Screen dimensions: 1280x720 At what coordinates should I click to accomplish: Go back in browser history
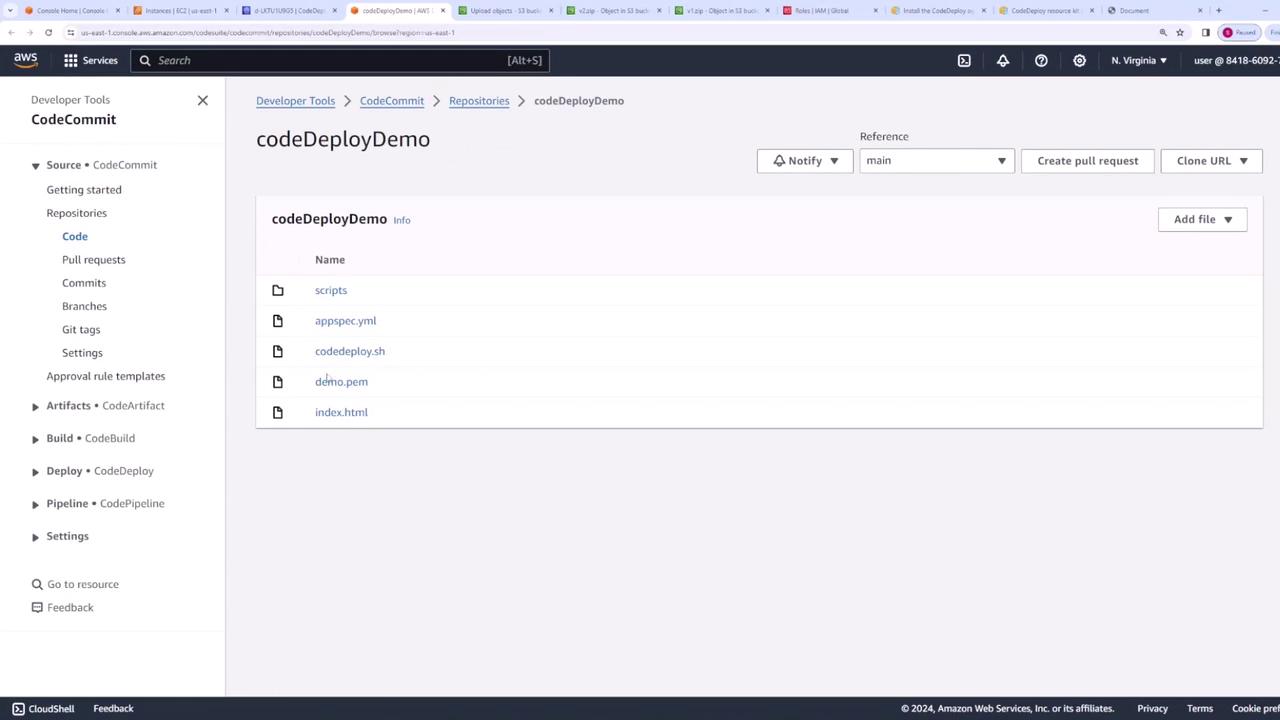pos(11,32)
